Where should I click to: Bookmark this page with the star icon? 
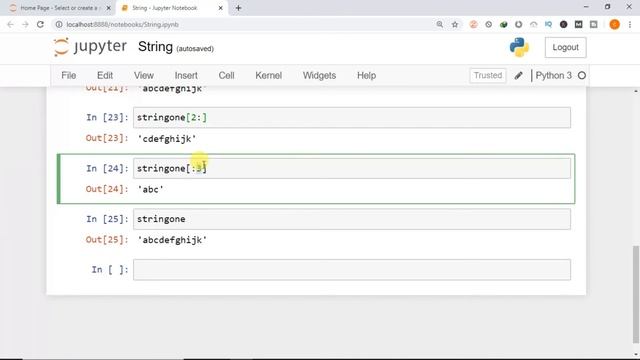point(455,24)
